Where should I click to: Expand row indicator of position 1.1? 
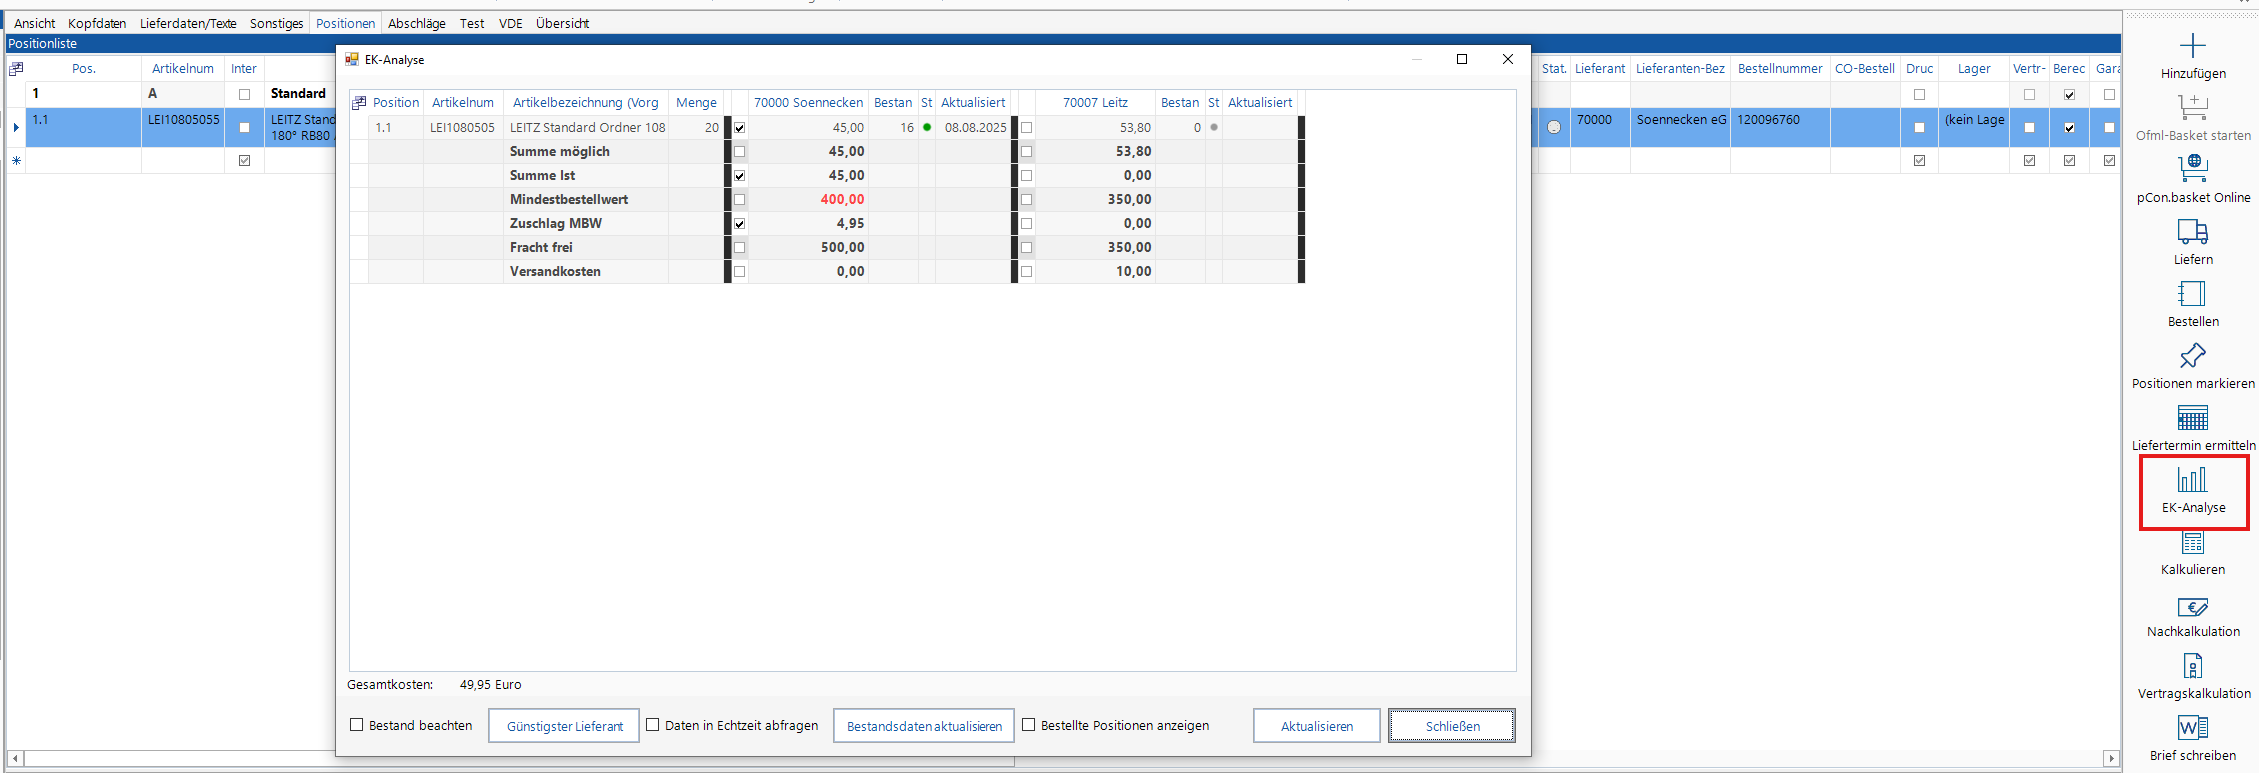pyautogui.click(x=16, y=127)
